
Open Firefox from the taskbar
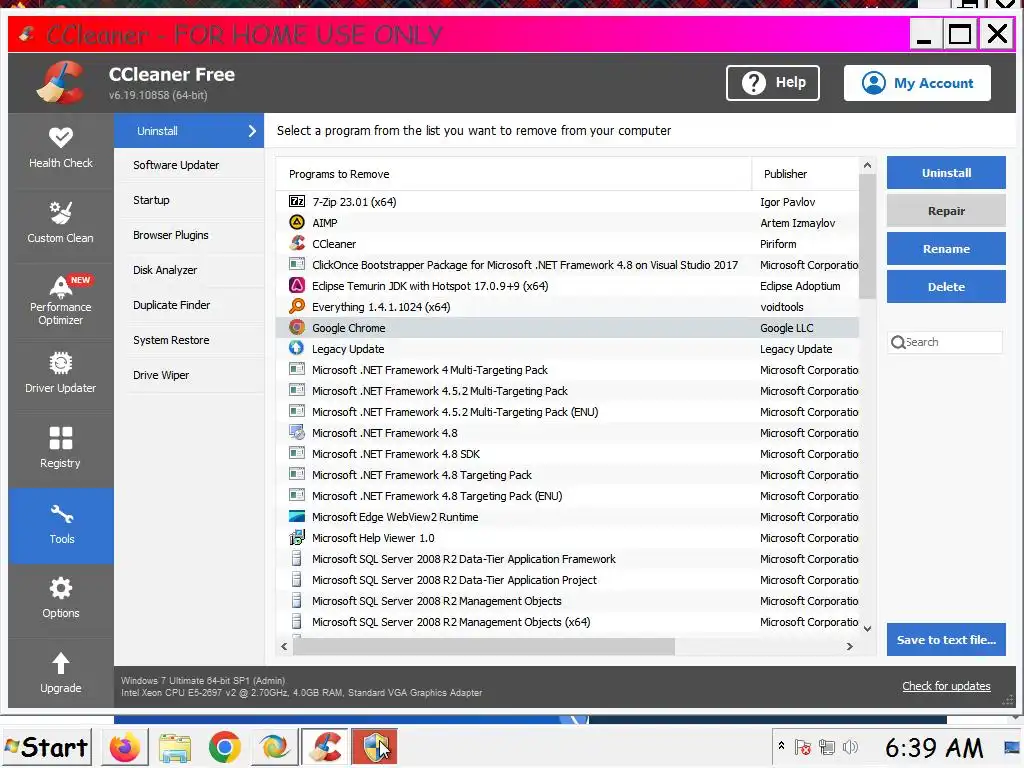[124, 747]
